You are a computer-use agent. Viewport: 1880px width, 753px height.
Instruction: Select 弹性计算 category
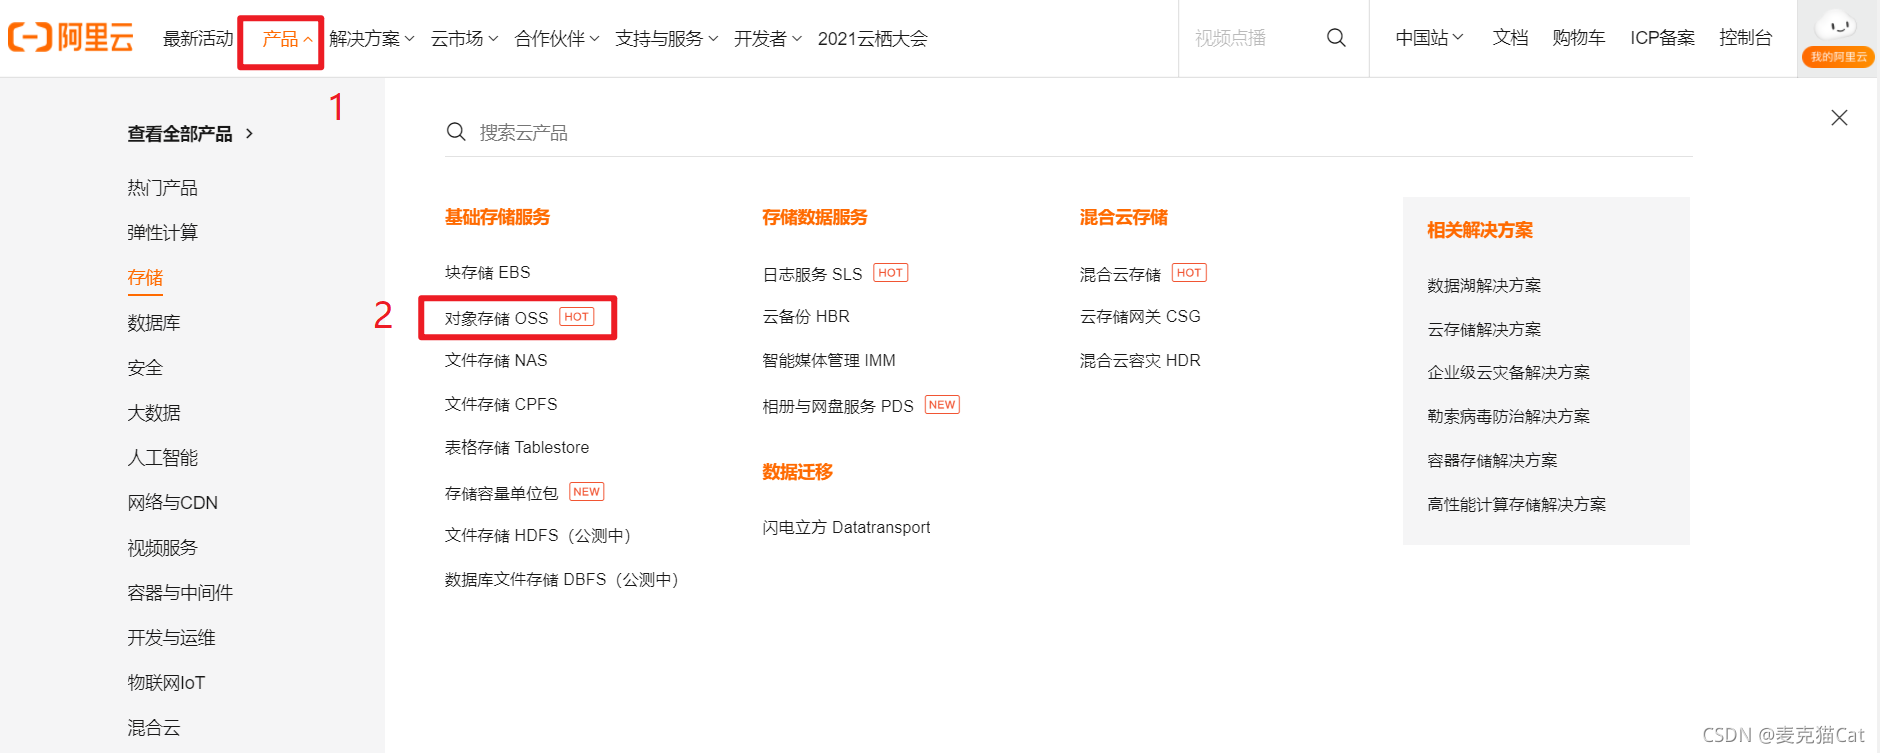click(162, 233)
